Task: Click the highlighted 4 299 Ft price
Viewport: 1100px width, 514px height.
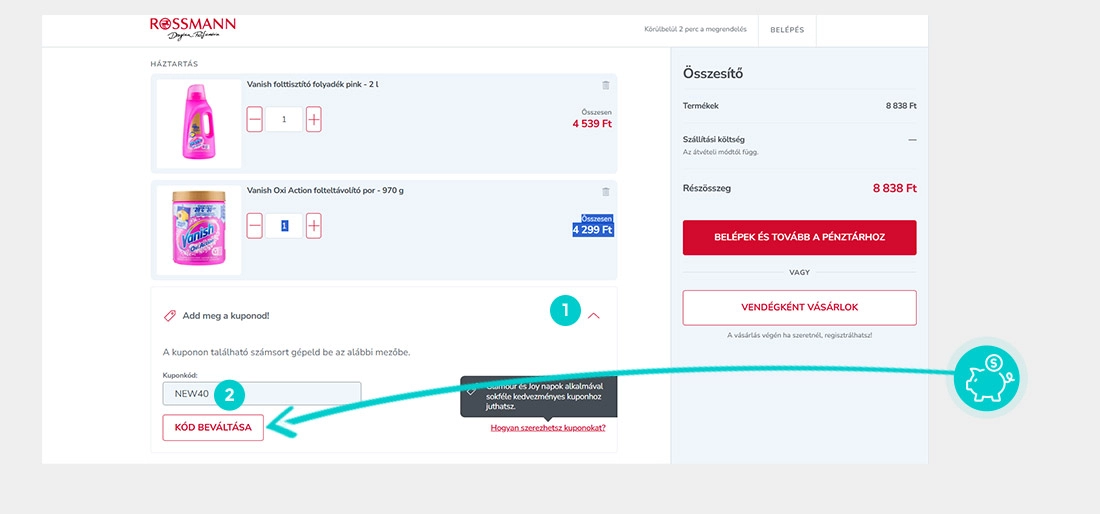Action: [x=593, y=229]
